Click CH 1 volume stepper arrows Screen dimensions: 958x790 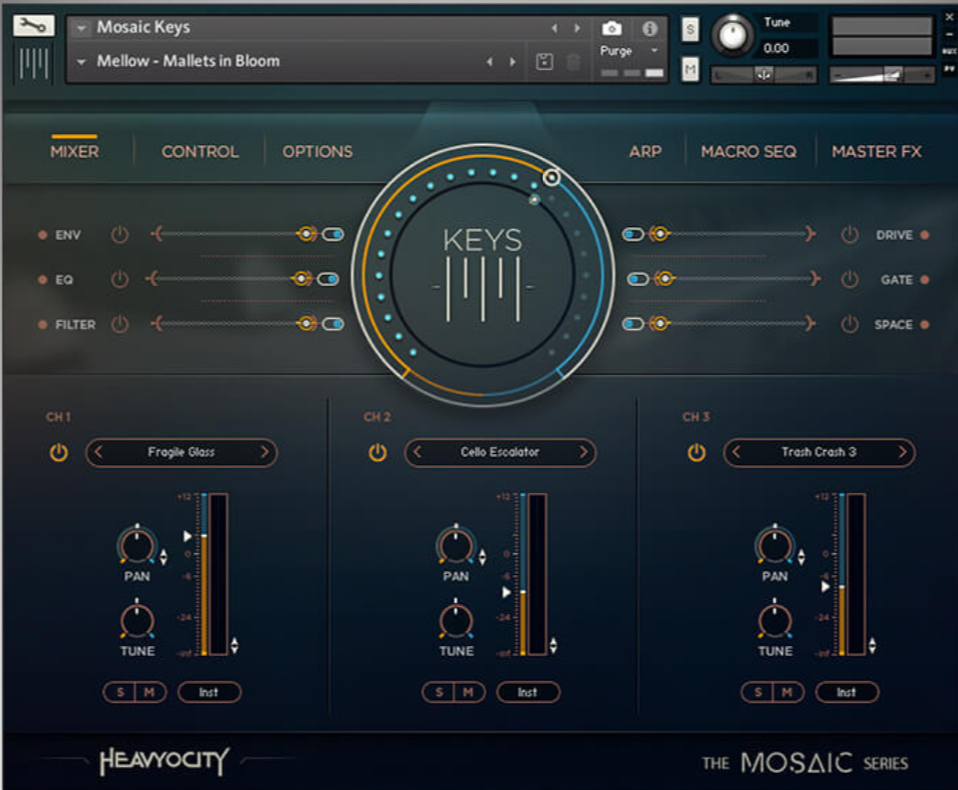pos(235,646)
